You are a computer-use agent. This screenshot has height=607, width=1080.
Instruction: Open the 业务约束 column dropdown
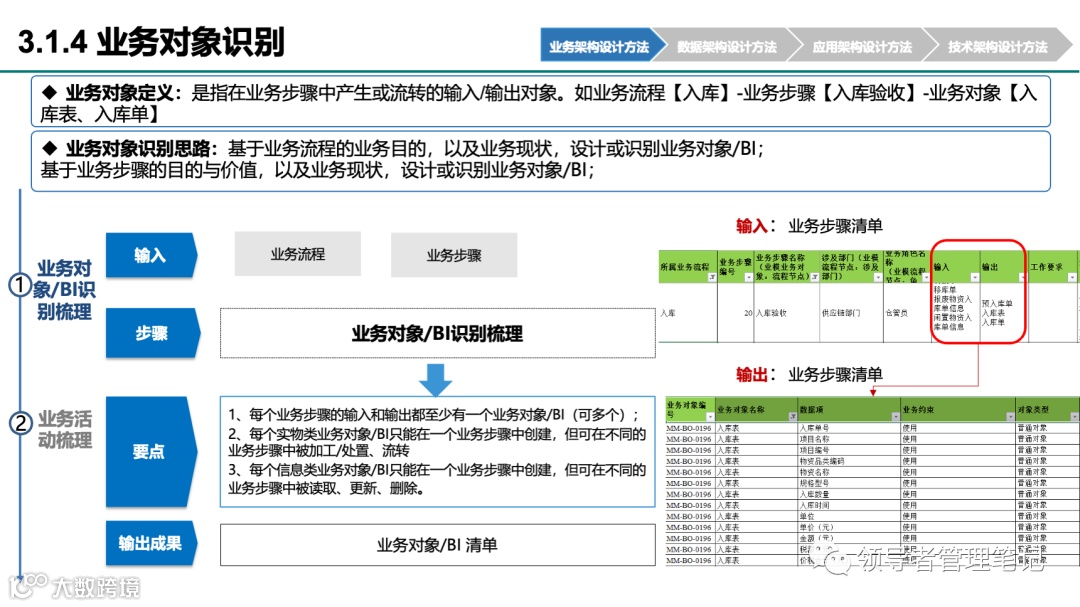coord(1010,417)
